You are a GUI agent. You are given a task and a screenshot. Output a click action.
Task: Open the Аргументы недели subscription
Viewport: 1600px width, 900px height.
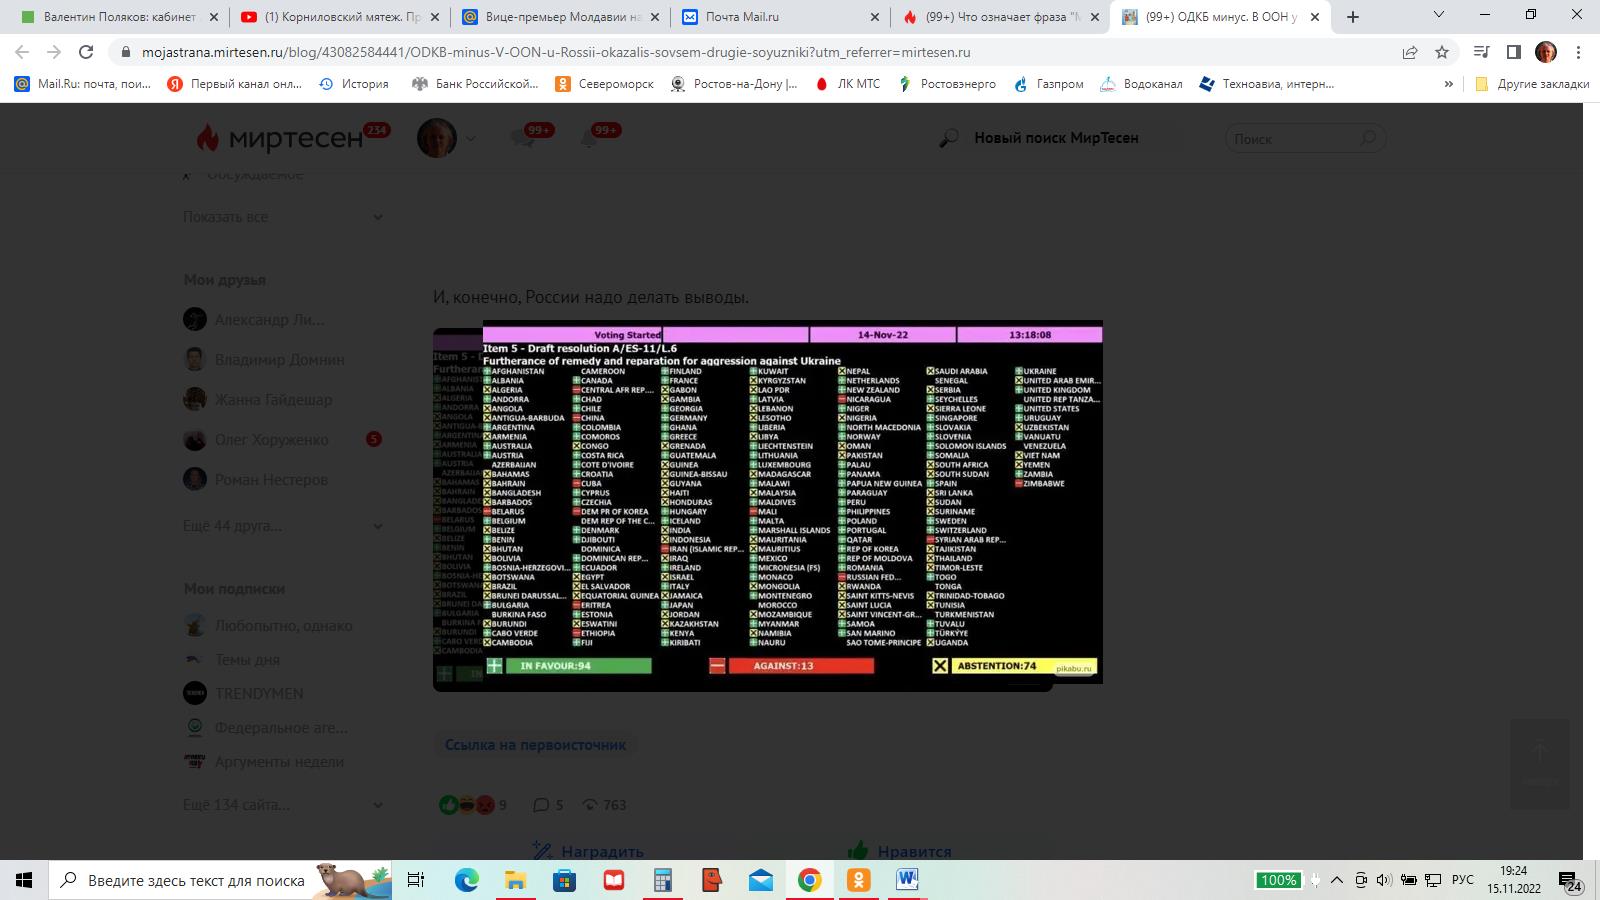click(x=264, y=761)
